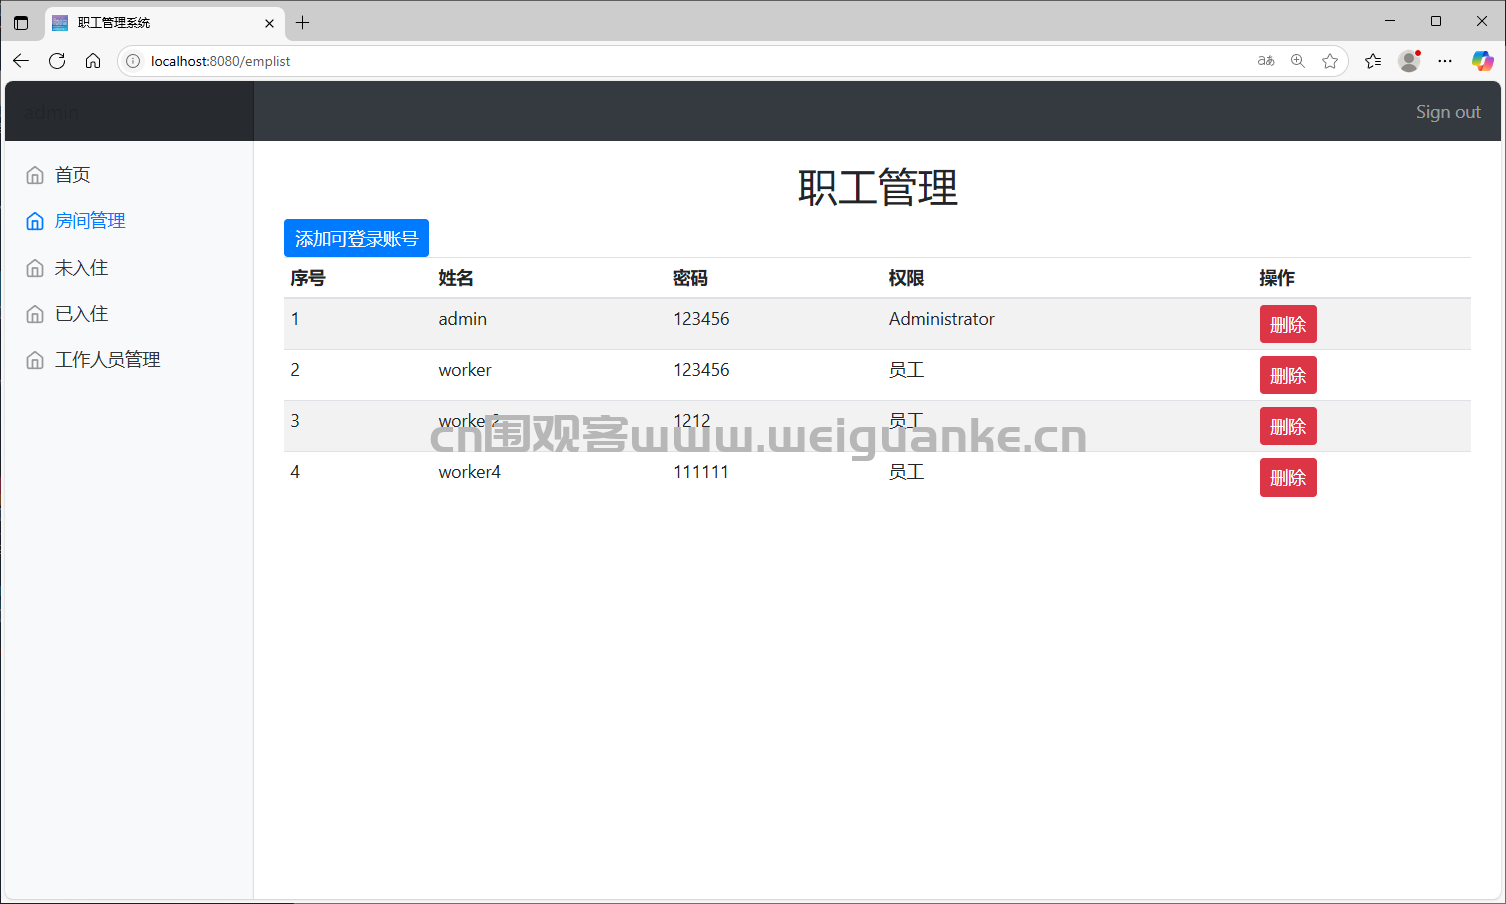
Task: Click the 添加可登录账号 button
Action: click(x=356, y=238)
